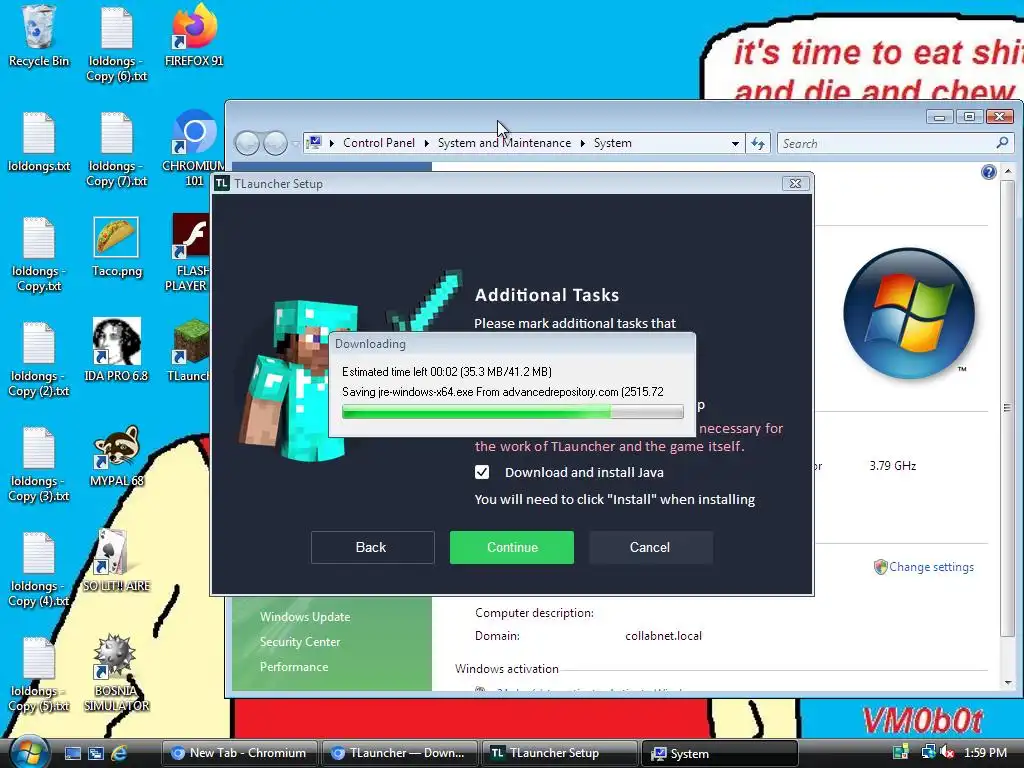Click 3.79 GHz processor value

click(x=893, y=466)
